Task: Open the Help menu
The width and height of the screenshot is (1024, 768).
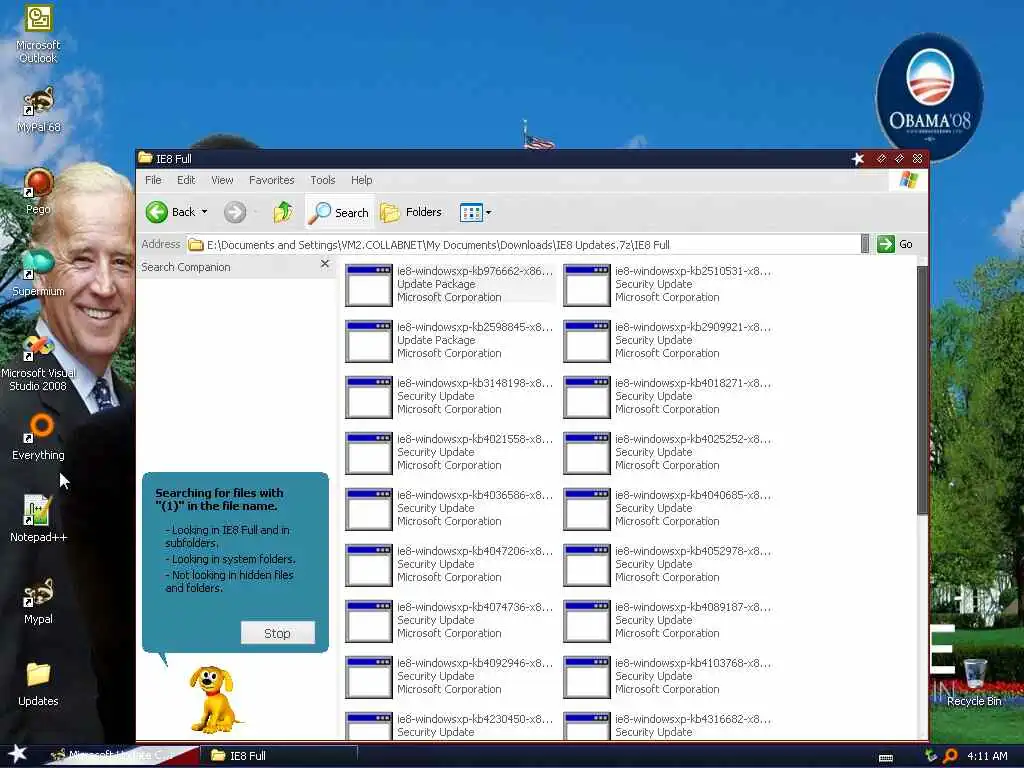Action: pos(362,180)
